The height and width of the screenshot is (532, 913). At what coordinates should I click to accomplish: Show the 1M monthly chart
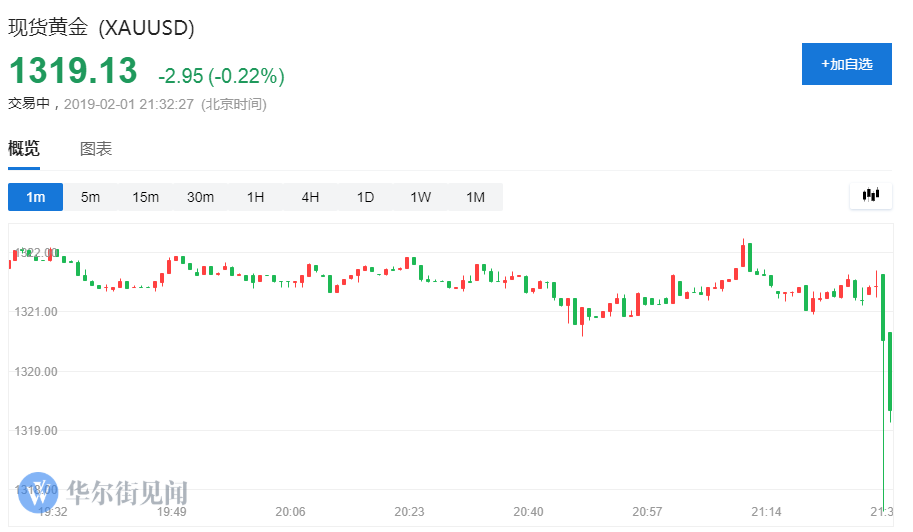tap(475, 197)
